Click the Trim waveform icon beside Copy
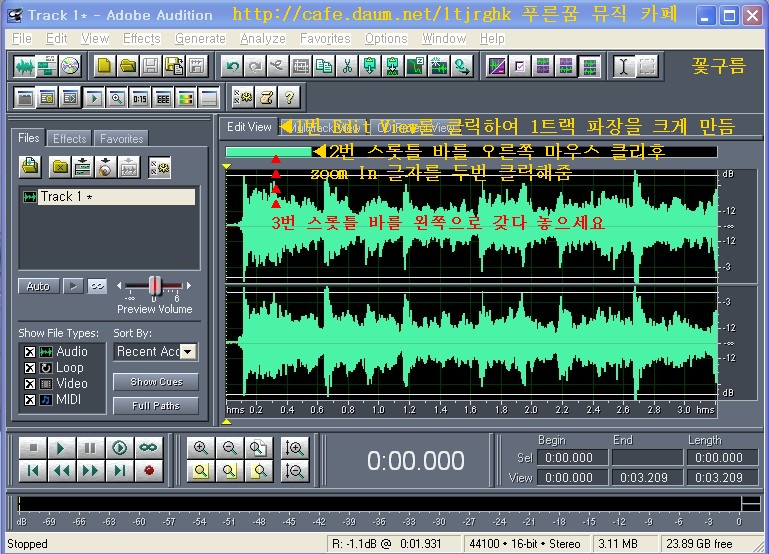This screenshot has height=554, width=769. pyautogui.click(x=301, y=66)
